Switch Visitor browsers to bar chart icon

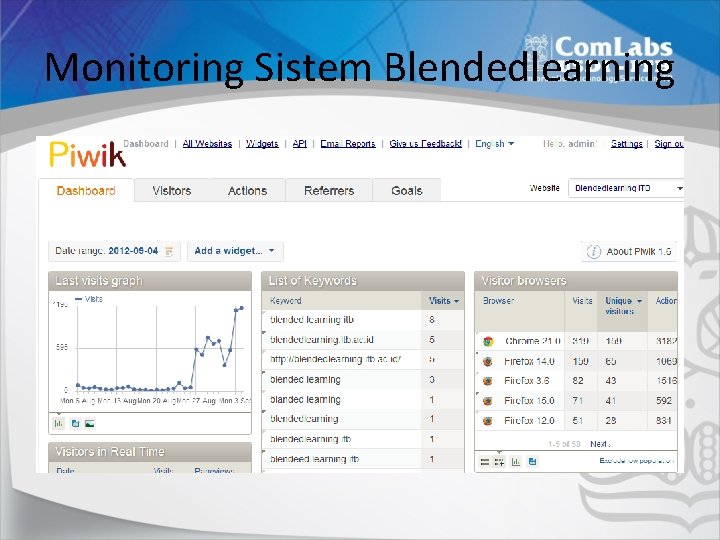click(516, 462)
